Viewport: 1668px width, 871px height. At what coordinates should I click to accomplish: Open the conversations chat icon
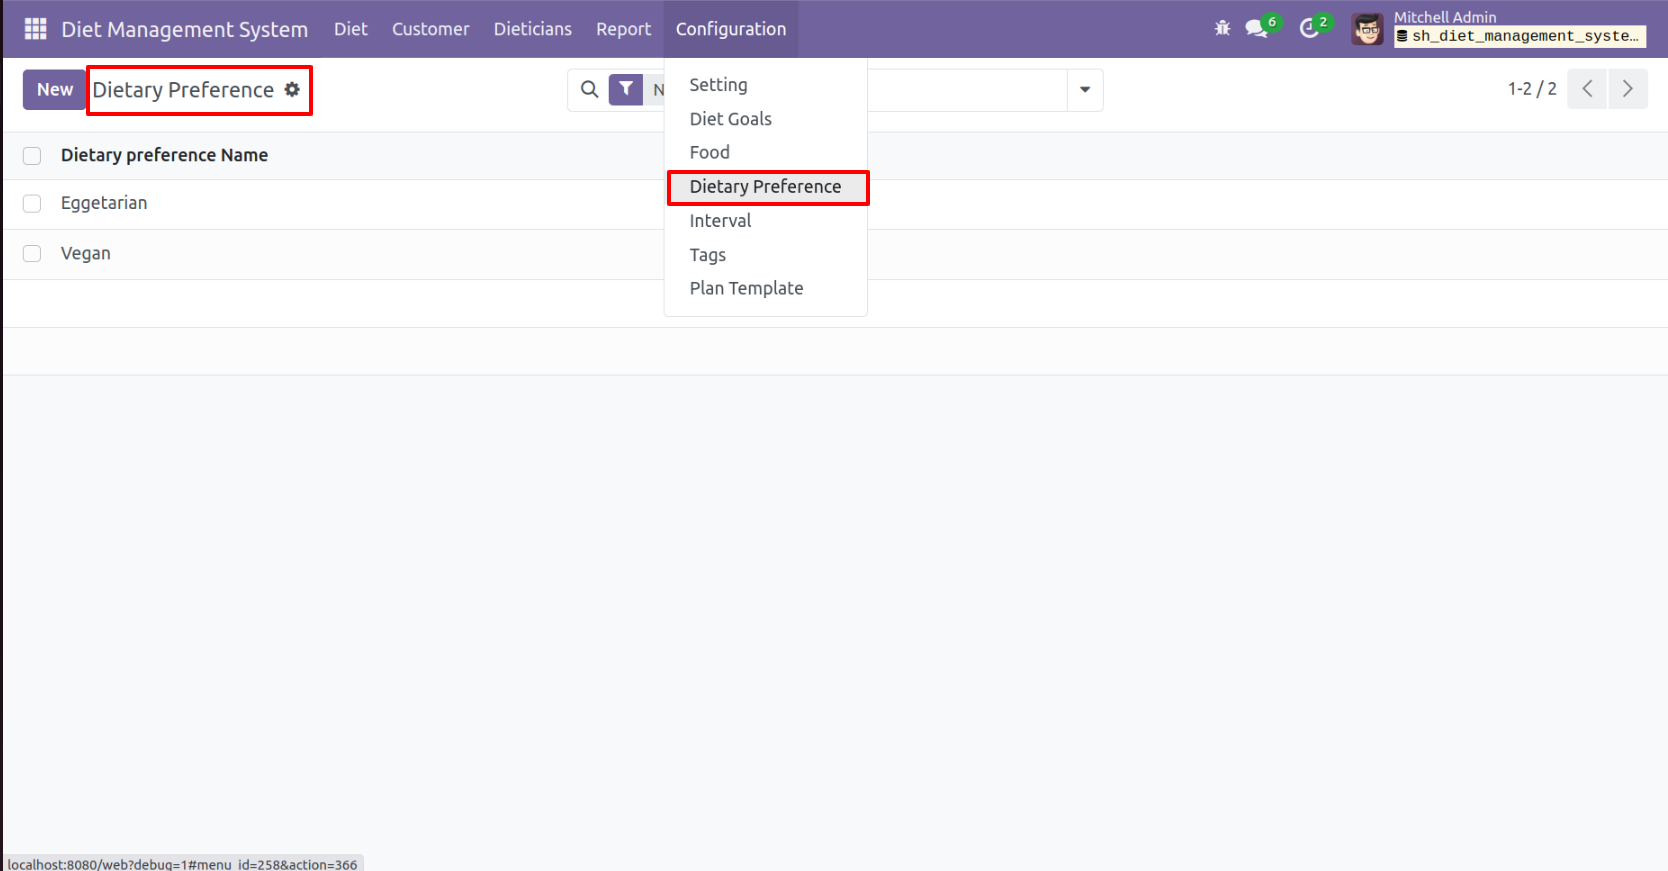(1257, 29)
